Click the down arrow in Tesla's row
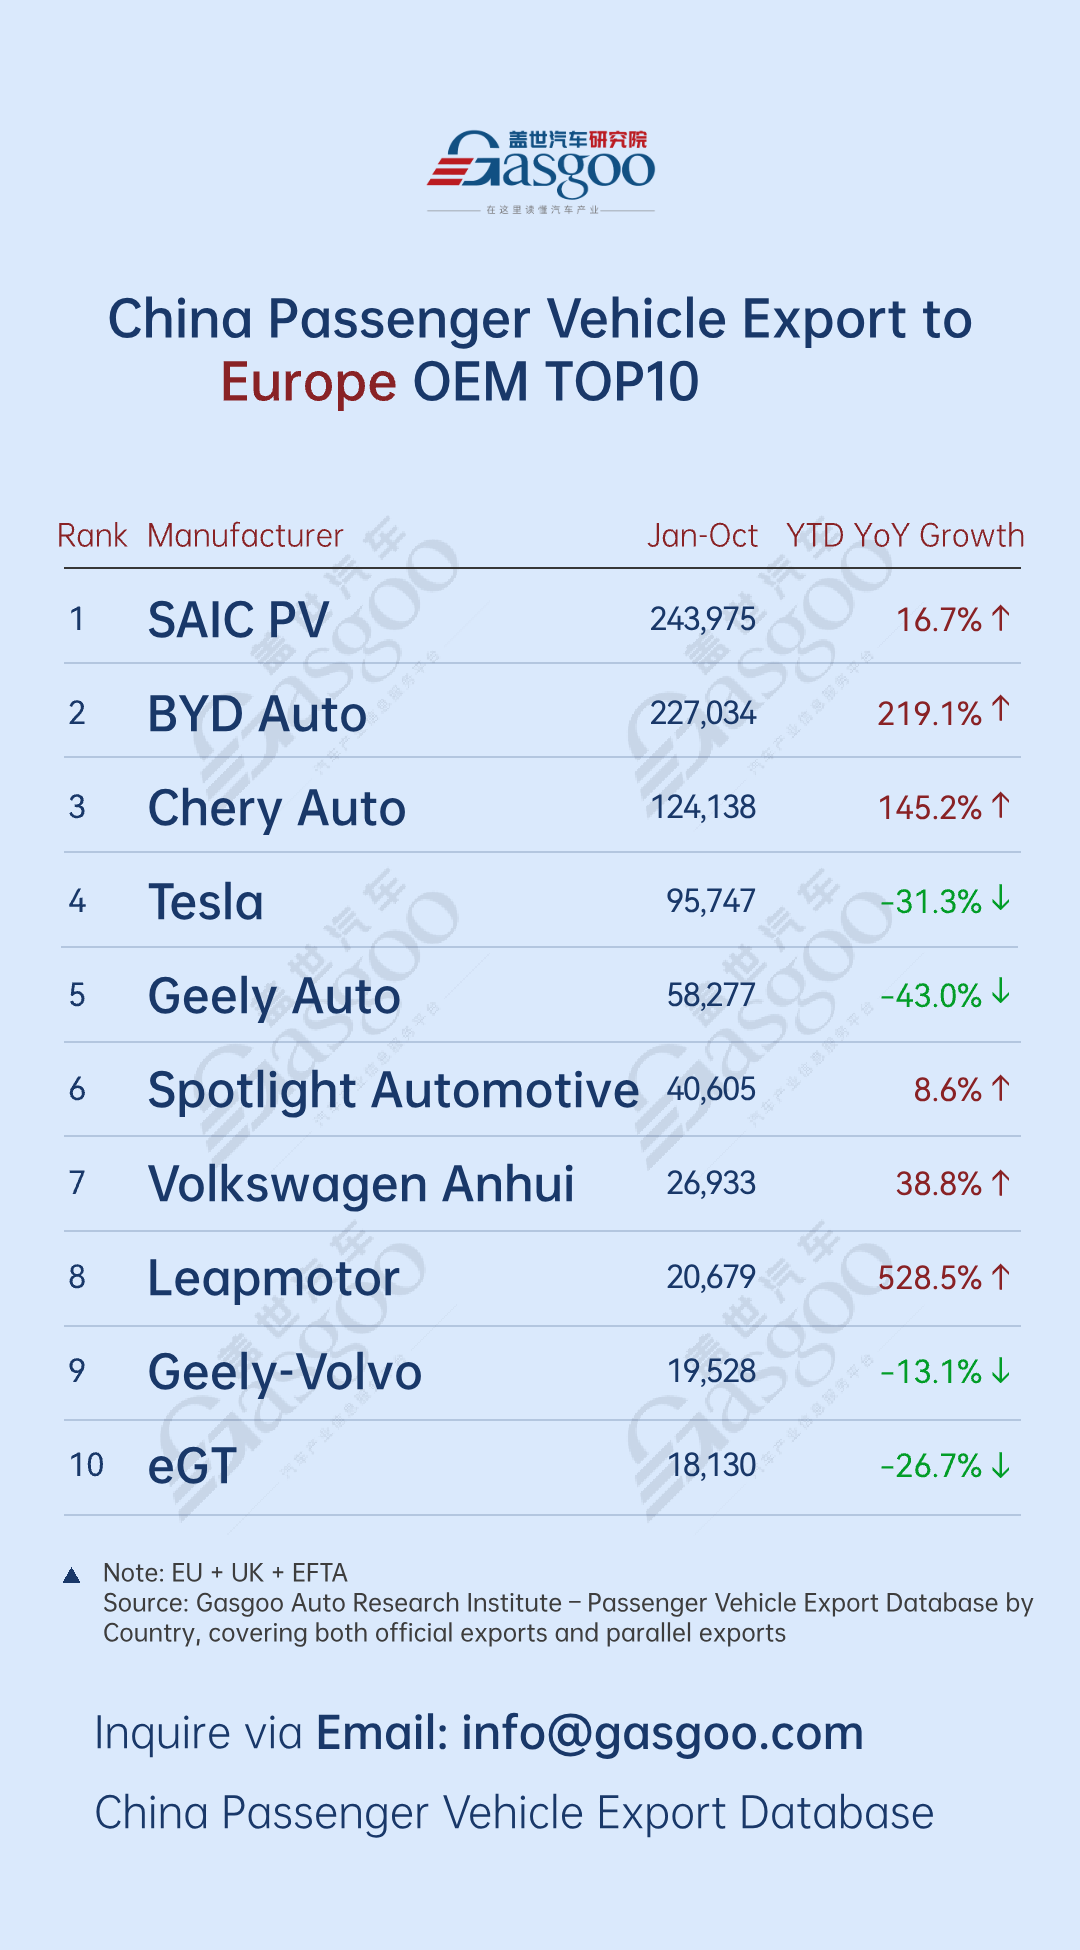This screenshot has height=1950, width=1080. 1001,900
